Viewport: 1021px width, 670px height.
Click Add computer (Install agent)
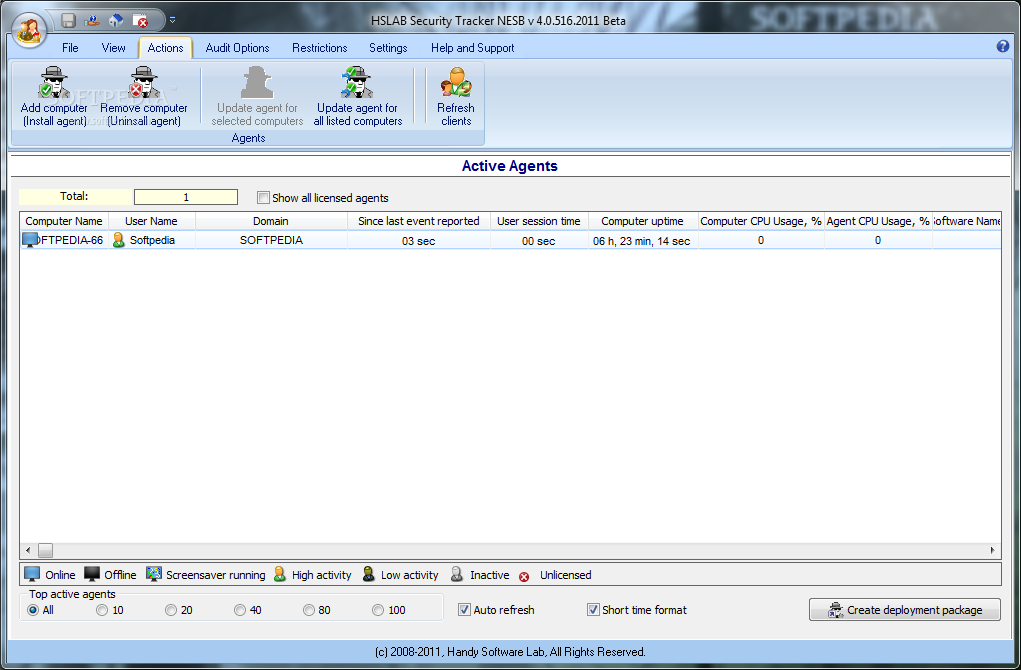54,96
